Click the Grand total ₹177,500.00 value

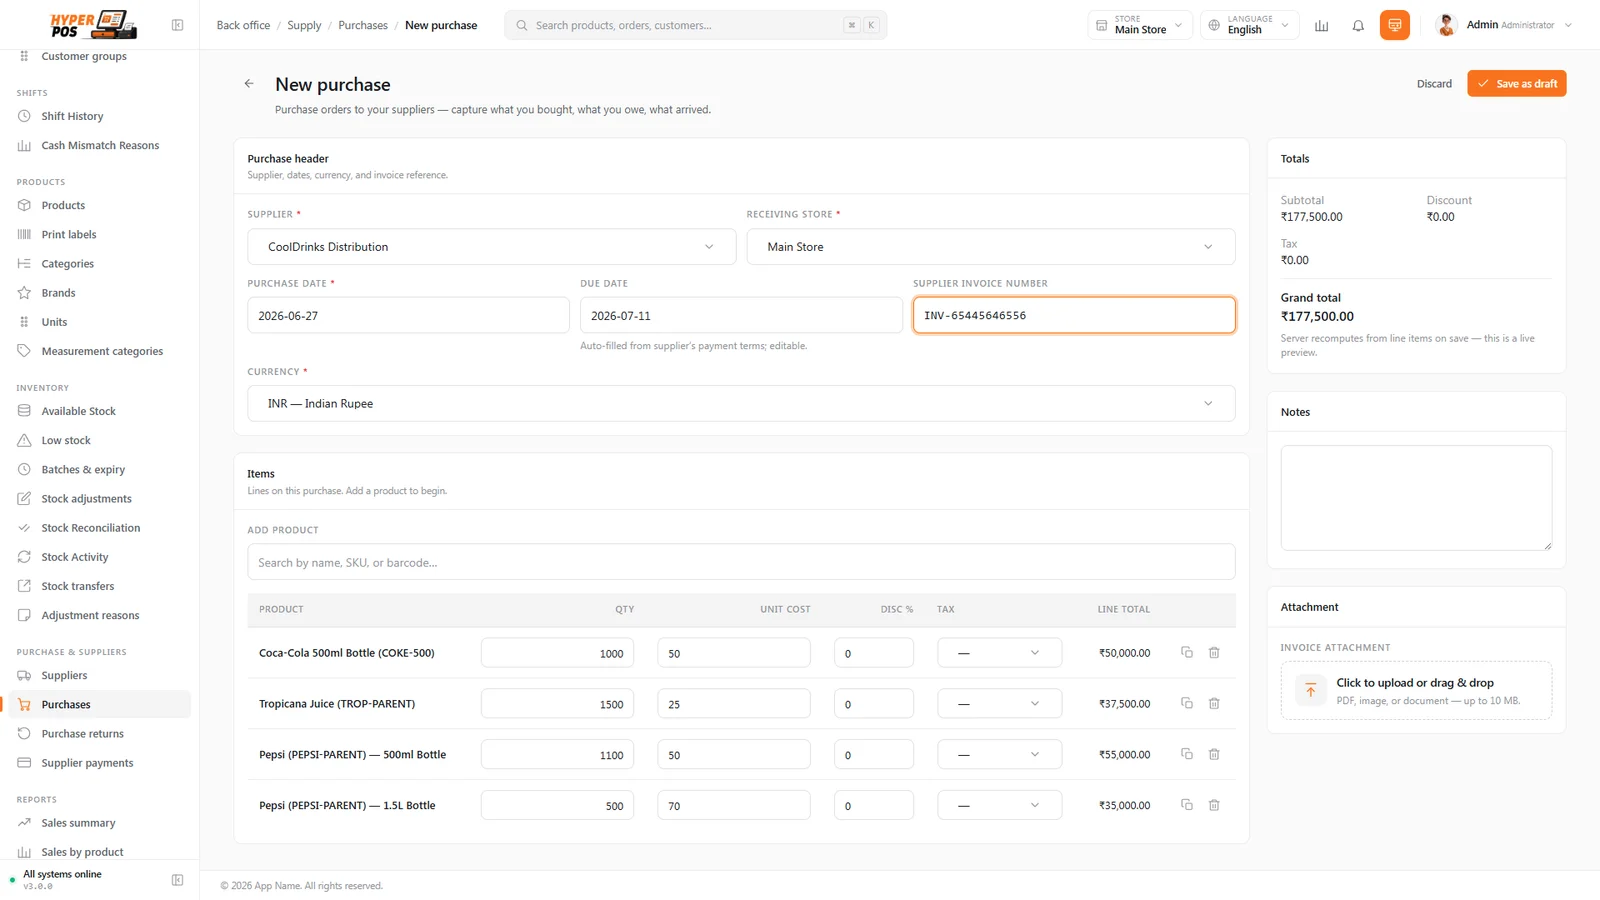[1317, 317]
